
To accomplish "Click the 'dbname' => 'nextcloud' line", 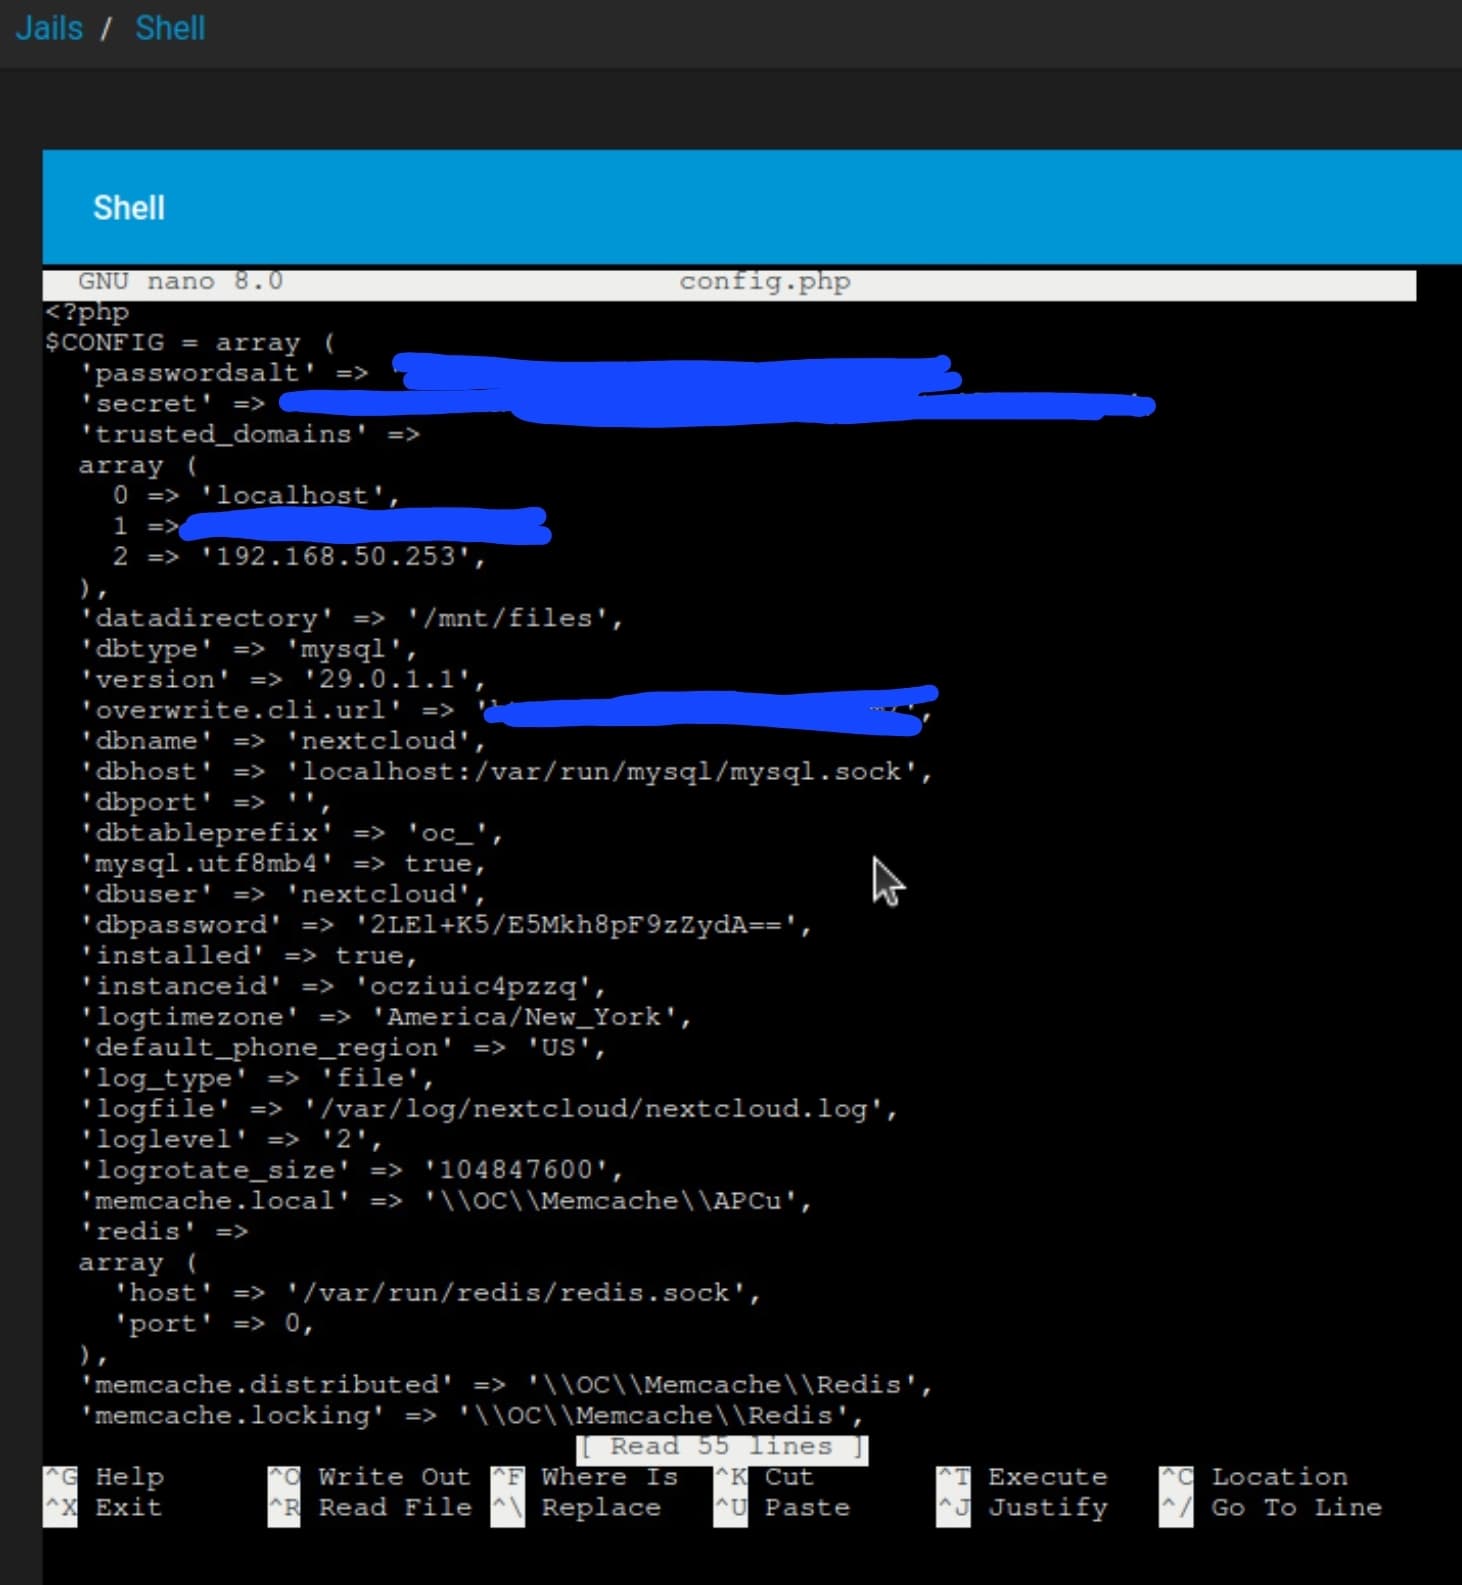I will 283,740.
